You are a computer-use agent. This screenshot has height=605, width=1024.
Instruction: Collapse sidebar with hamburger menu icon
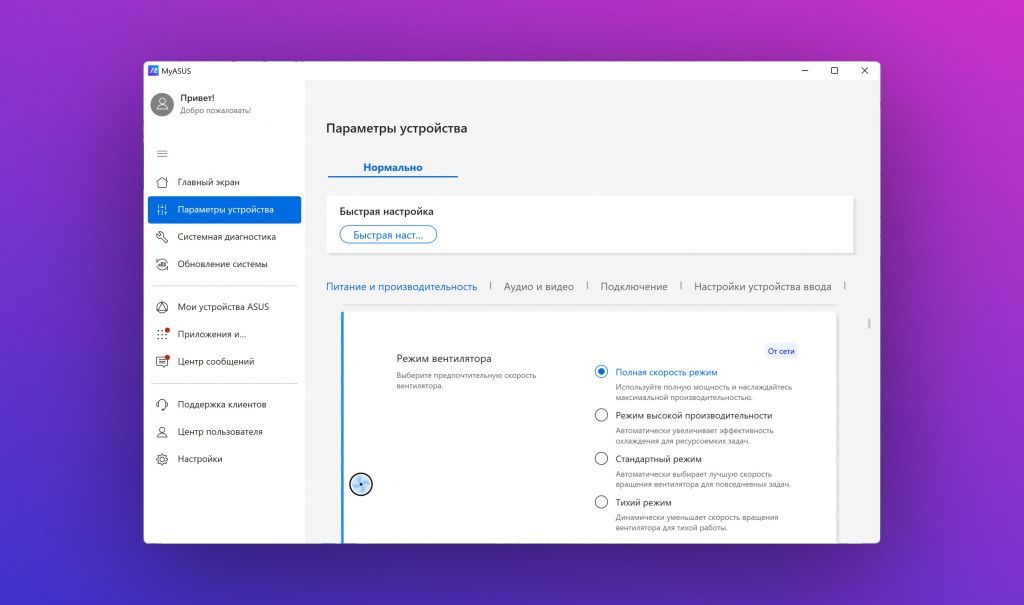coord(162,154)
